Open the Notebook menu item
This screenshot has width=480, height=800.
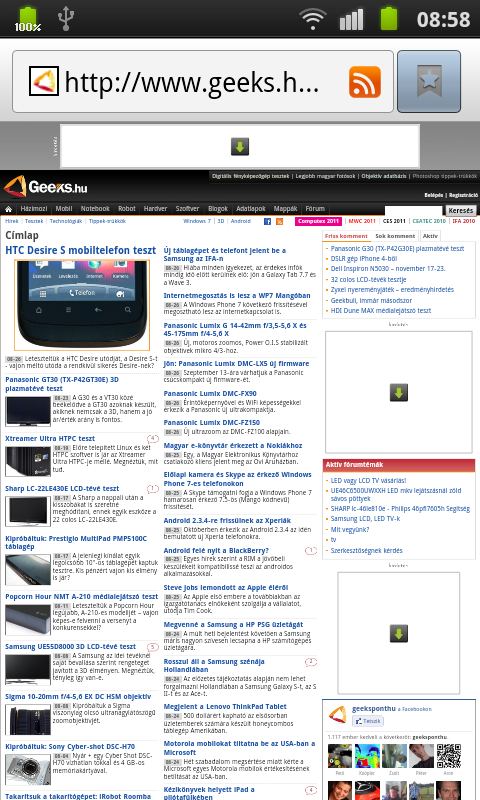pyautogui.click(x=95, y=209)
